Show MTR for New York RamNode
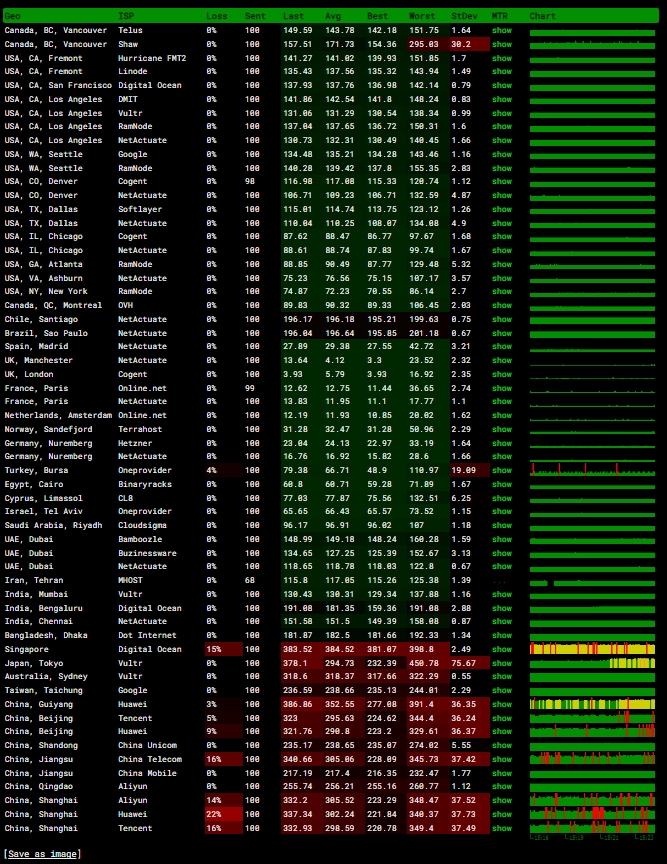 coord(502,291)
